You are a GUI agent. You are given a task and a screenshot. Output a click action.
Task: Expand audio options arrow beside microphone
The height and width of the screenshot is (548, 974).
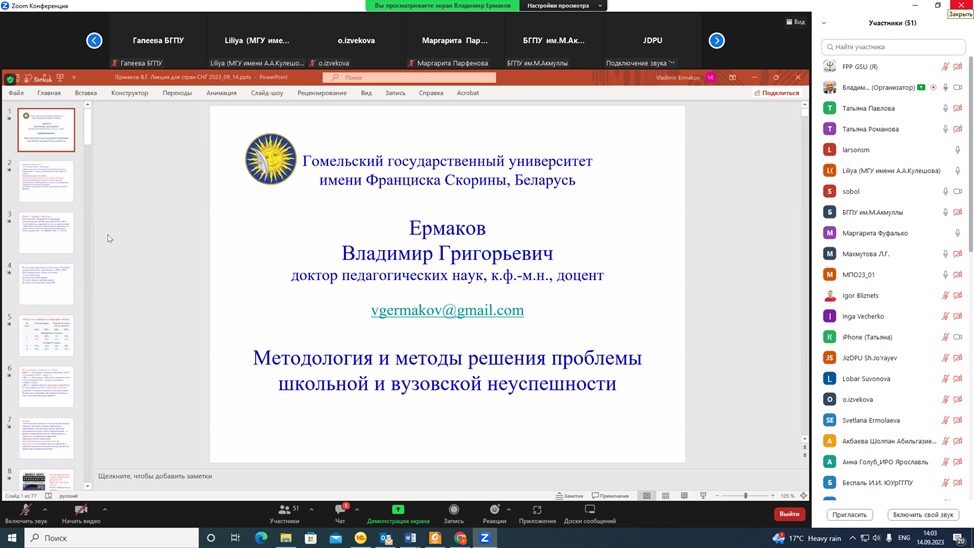[x=45, y=509]
